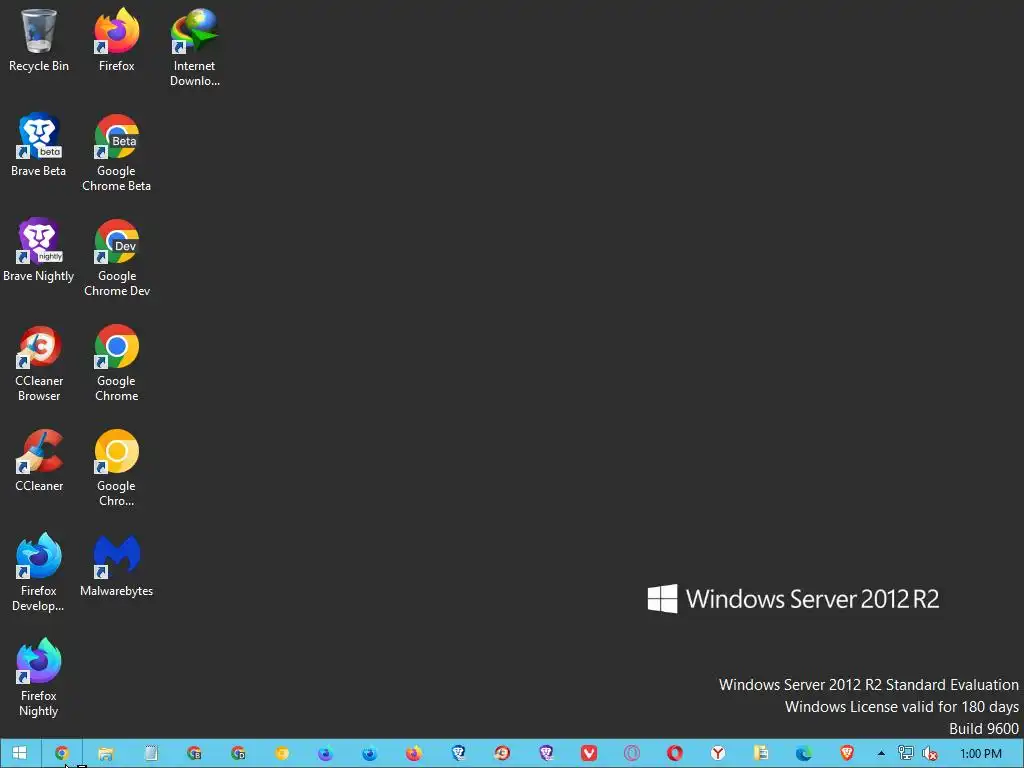The width and height of the screenshot is (1024, 768).
Task: Select the Google Chrome Beta desktop shortcut
Action: 116,153
